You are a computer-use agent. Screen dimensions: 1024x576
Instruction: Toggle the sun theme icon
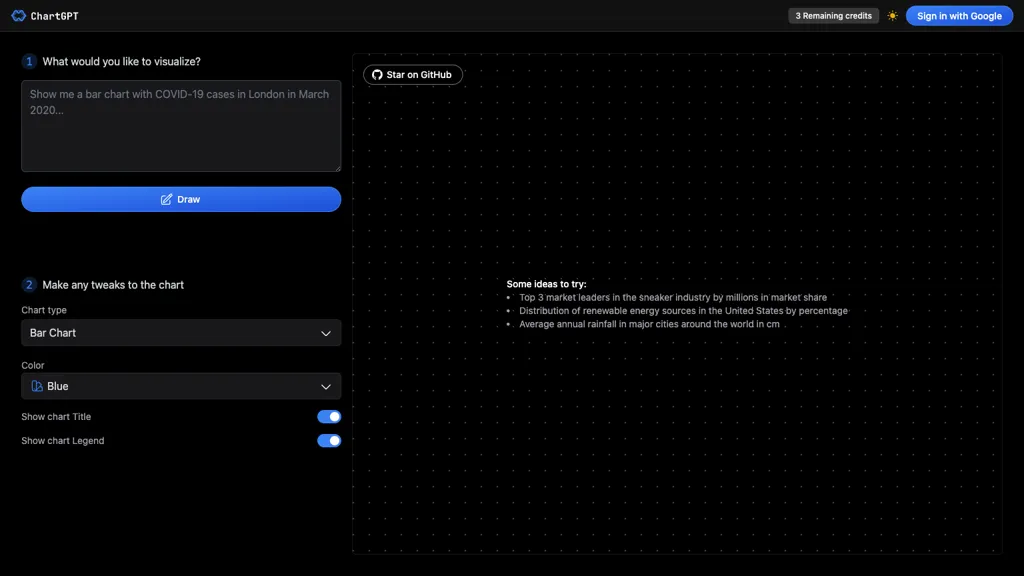tap(892, 16)
